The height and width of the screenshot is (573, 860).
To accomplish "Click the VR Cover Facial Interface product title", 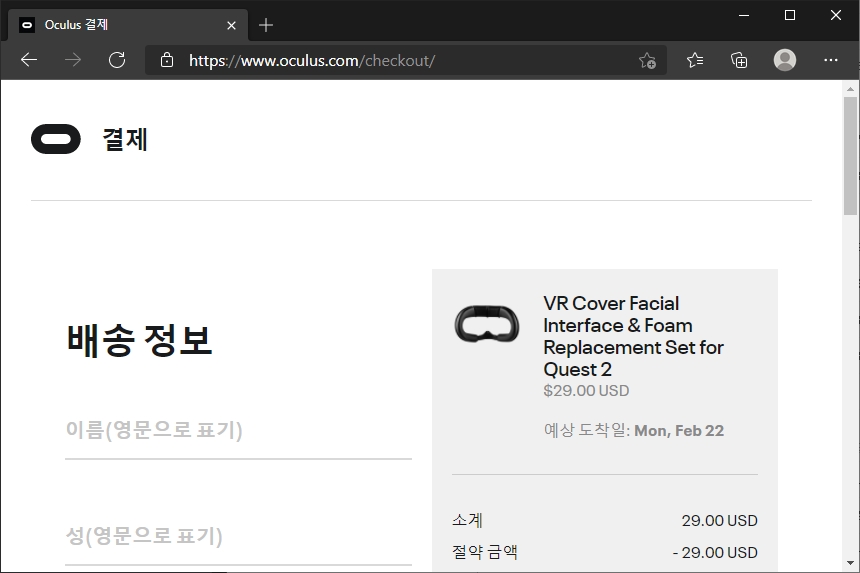I will 633,336.
